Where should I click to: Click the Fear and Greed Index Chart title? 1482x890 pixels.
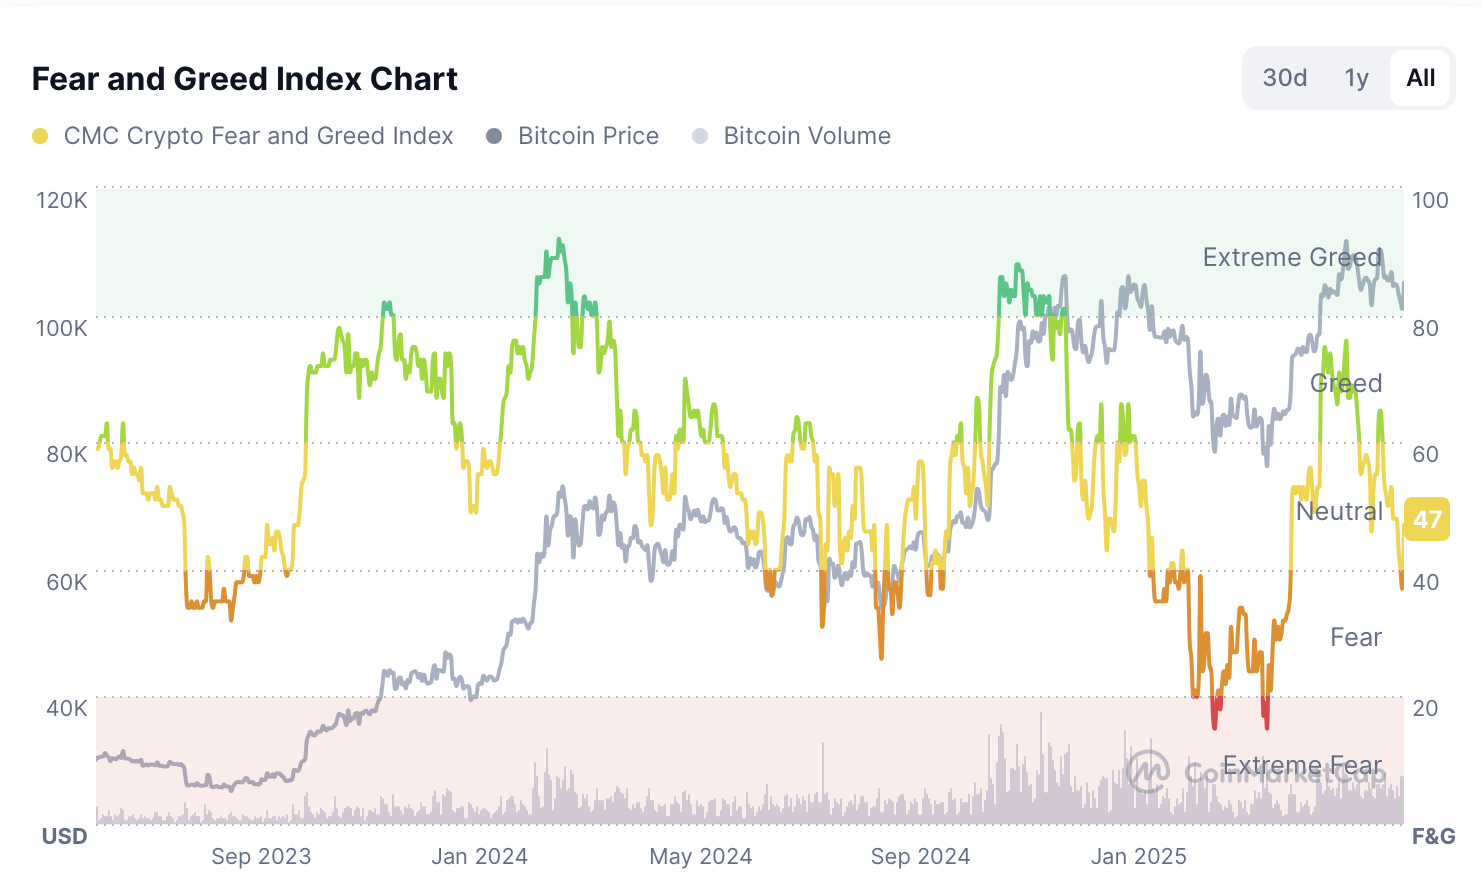(245, 78)
